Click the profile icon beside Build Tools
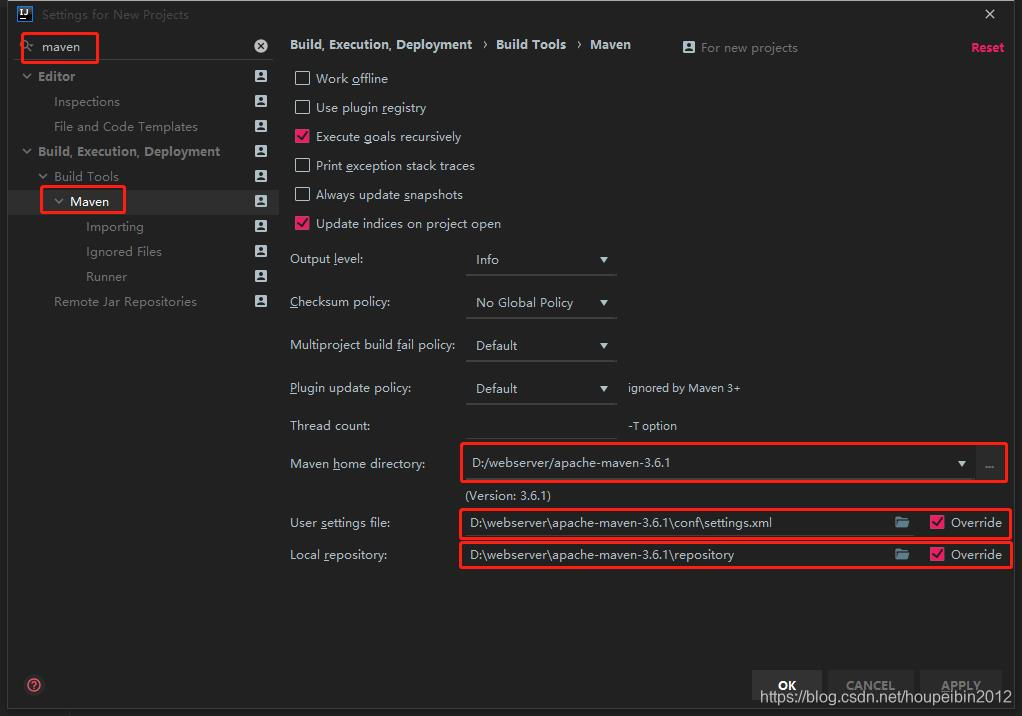The image size is (1022, 716). coord(261,176)
